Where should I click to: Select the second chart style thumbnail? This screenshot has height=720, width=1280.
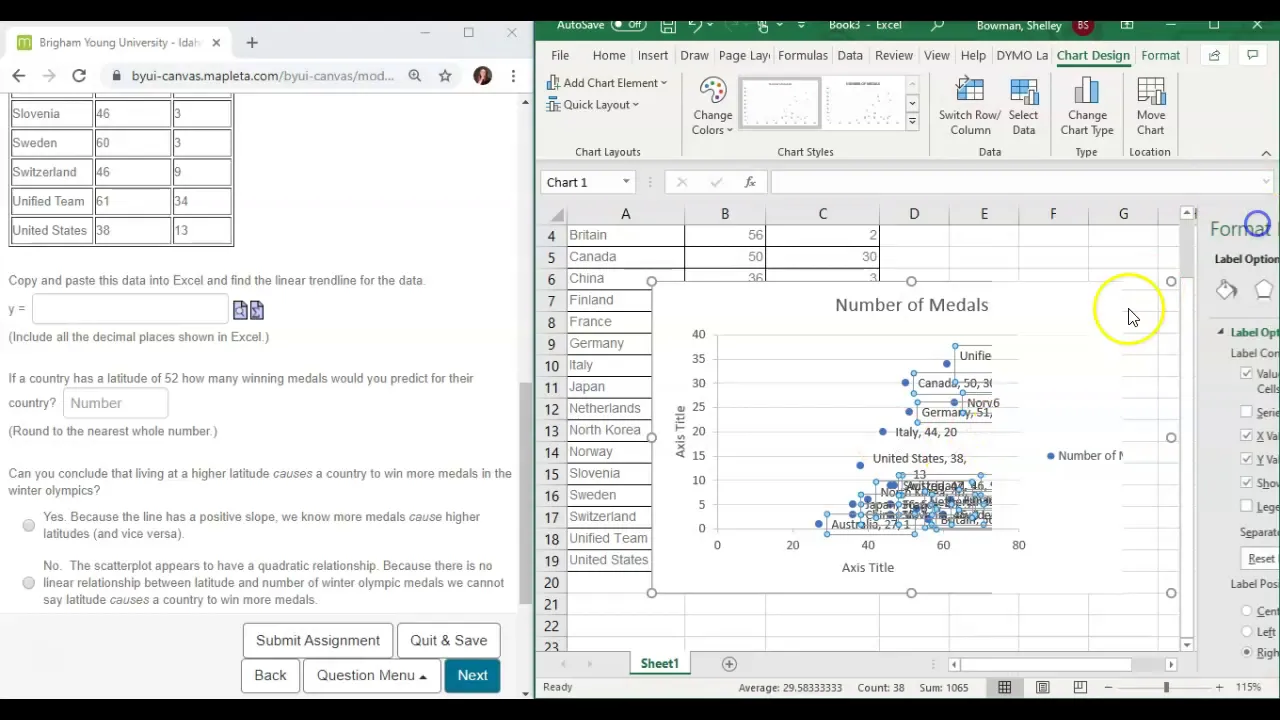[x=864, y=103]
